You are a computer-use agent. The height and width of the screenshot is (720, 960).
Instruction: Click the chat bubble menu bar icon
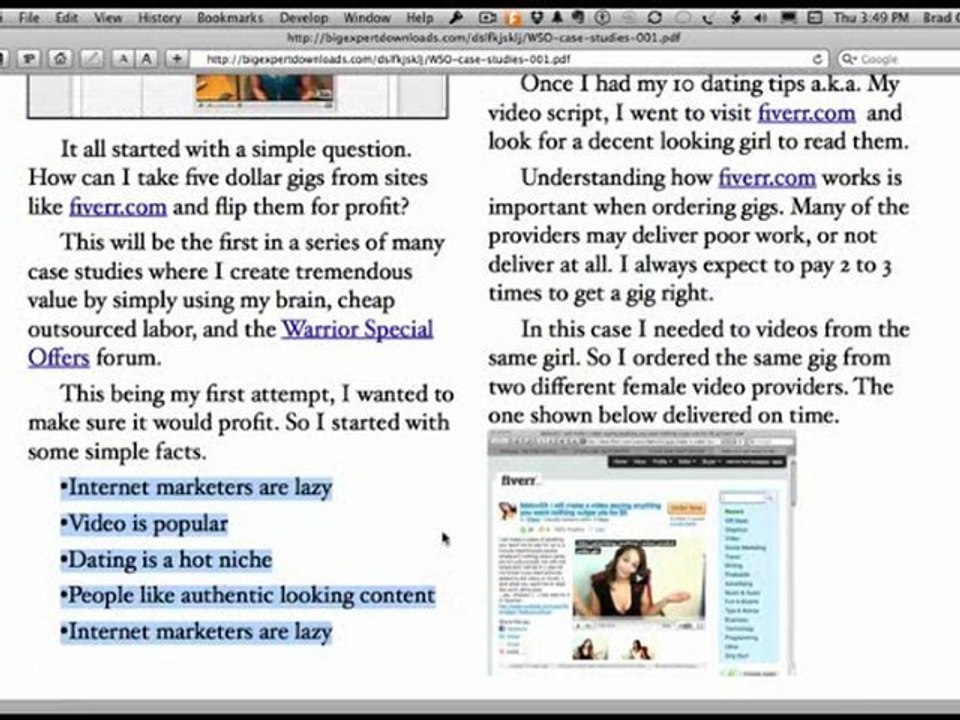point(681,18)
